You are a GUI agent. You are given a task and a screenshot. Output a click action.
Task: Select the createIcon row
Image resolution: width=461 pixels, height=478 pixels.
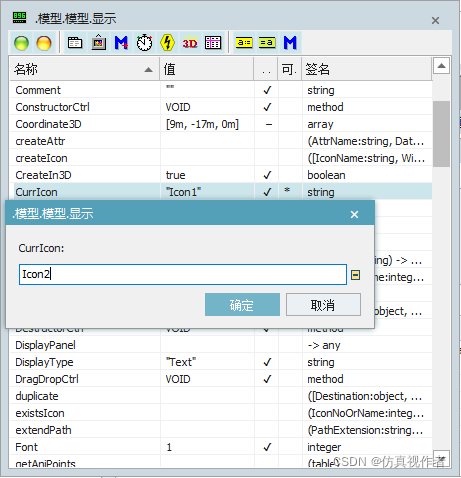(221, 158)
